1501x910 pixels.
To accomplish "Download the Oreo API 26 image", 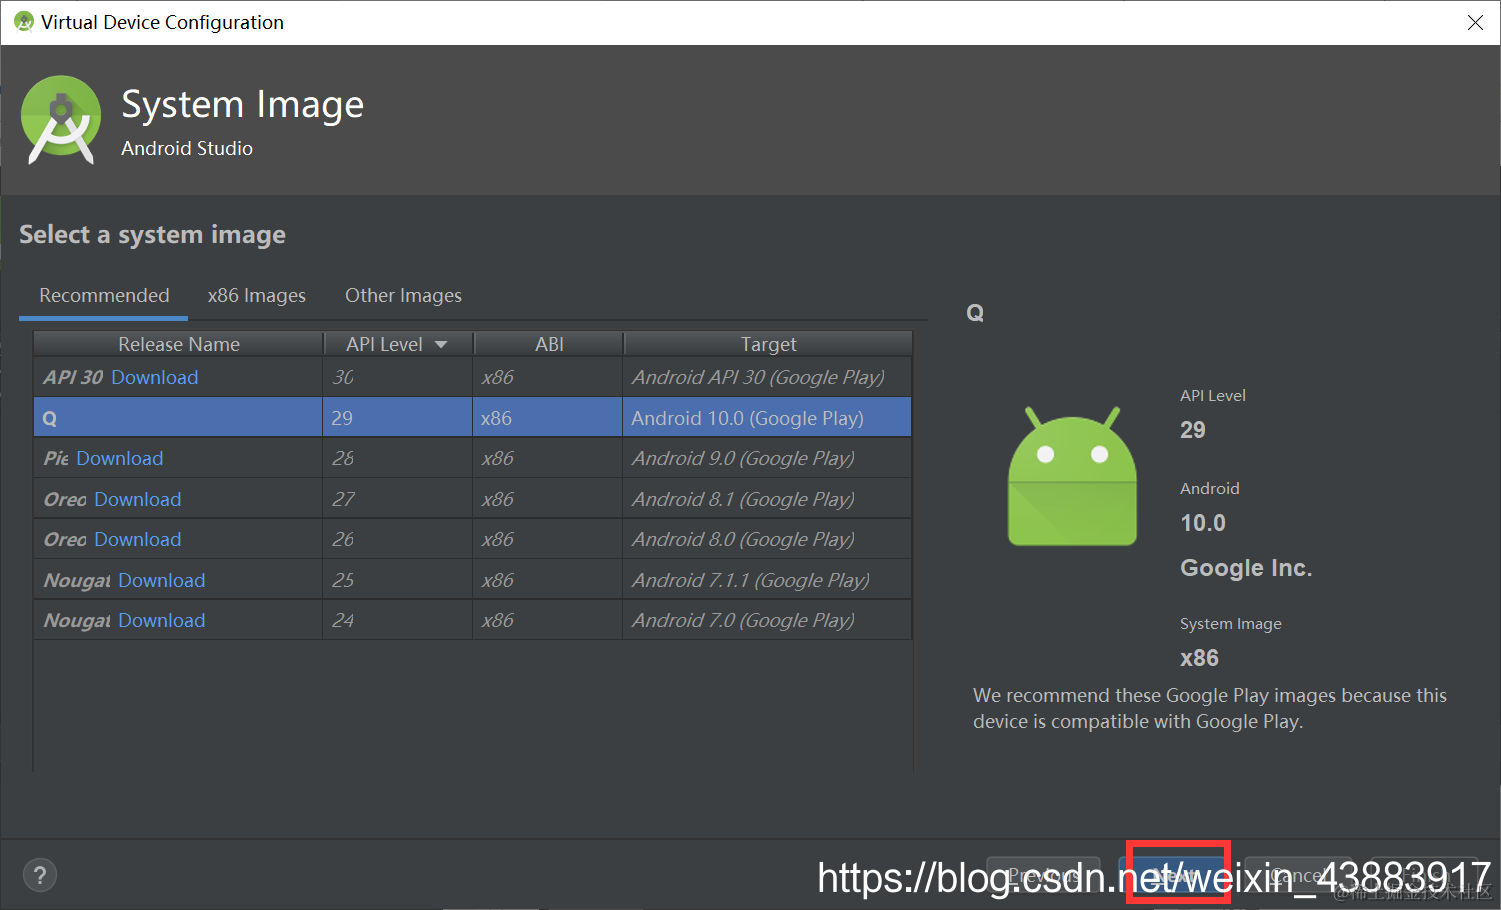I will 138,539.
